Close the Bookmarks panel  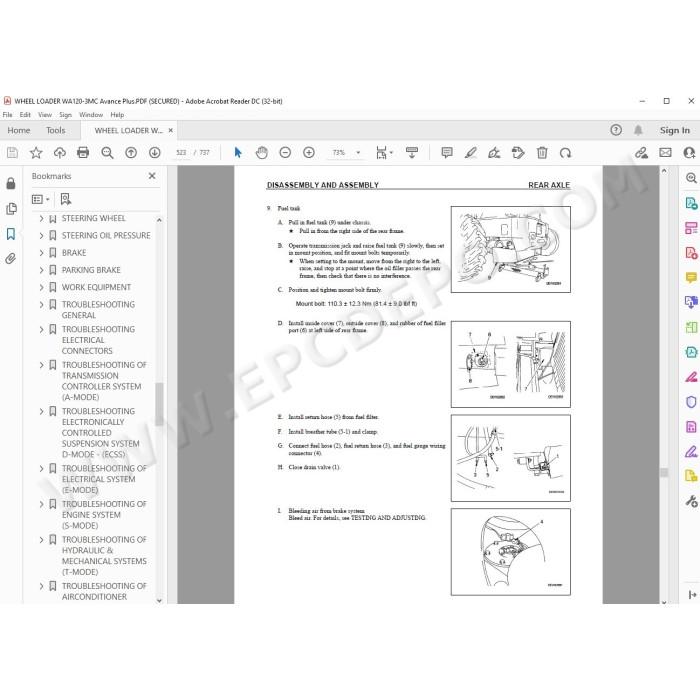(152, 176)
